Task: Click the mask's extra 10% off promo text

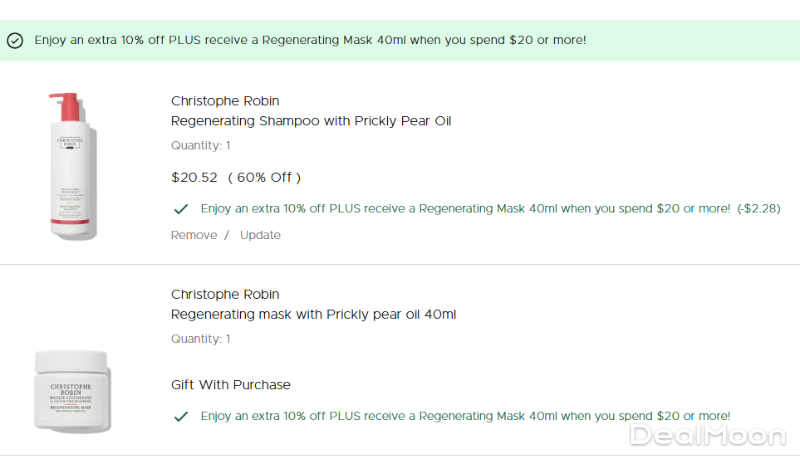Action: pyautogui.click(x=465, y=416)
